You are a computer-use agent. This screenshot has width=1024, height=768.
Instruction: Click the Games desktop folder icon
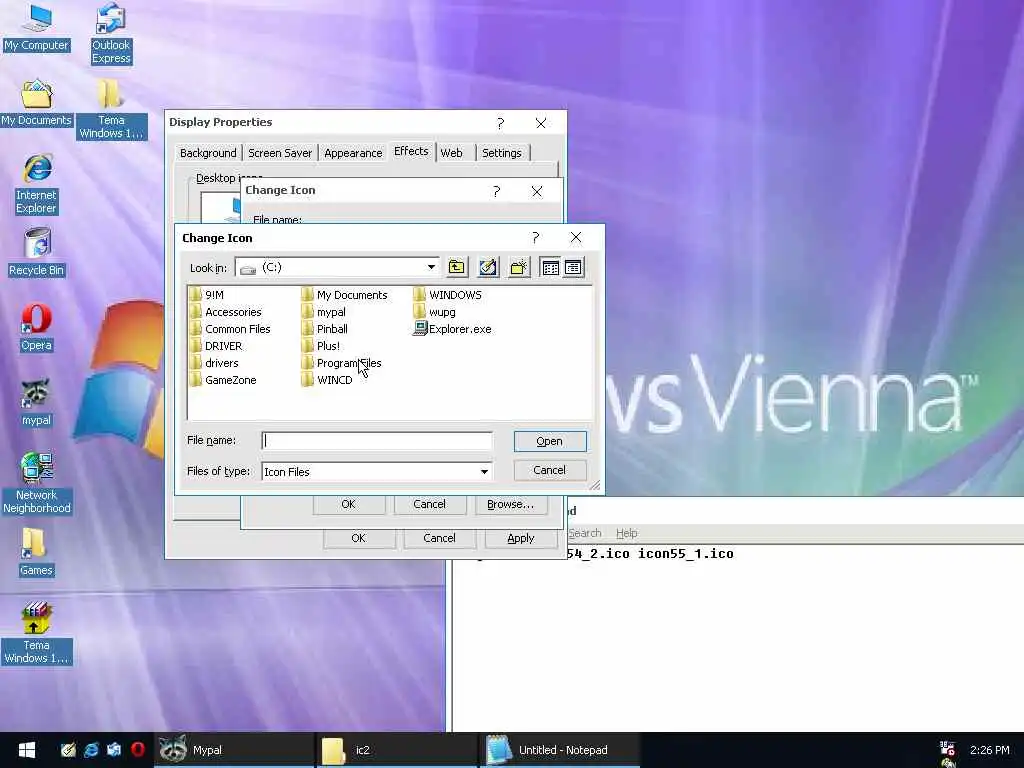(x=36, y=552)
